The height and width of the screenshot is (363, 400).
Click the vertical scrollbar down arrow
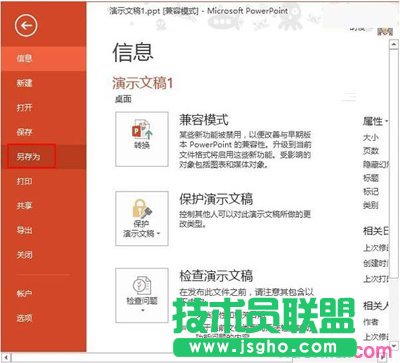pos(394,346)
